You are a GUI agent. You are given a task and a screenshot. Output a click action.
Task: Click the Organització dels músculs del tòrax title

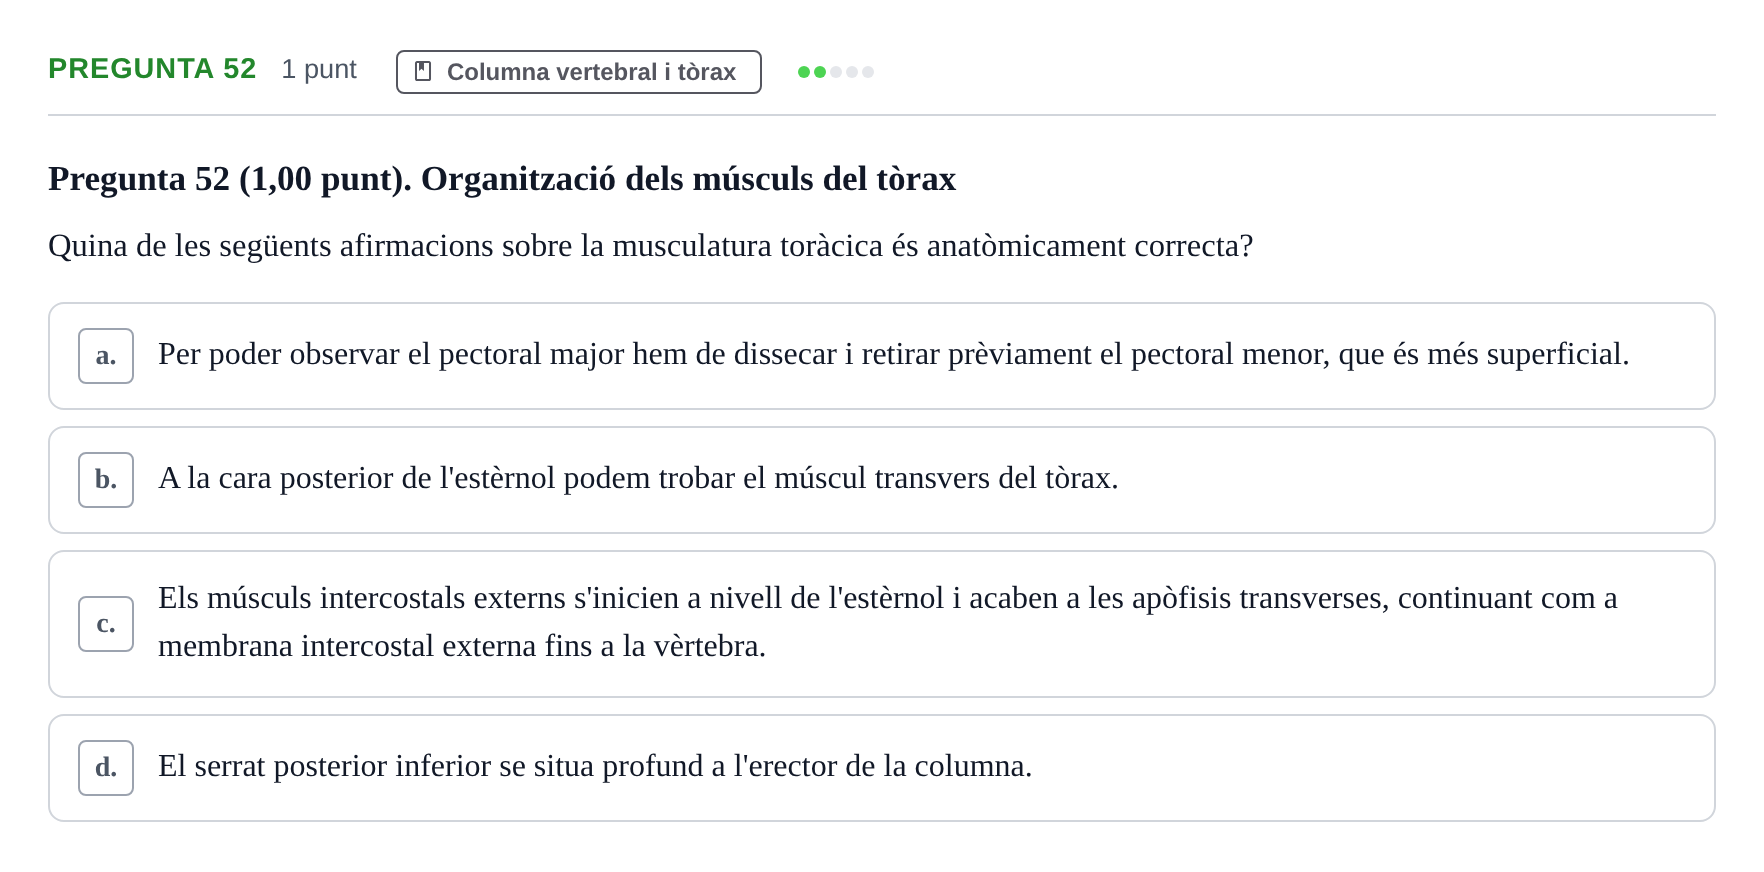(502, 179)
